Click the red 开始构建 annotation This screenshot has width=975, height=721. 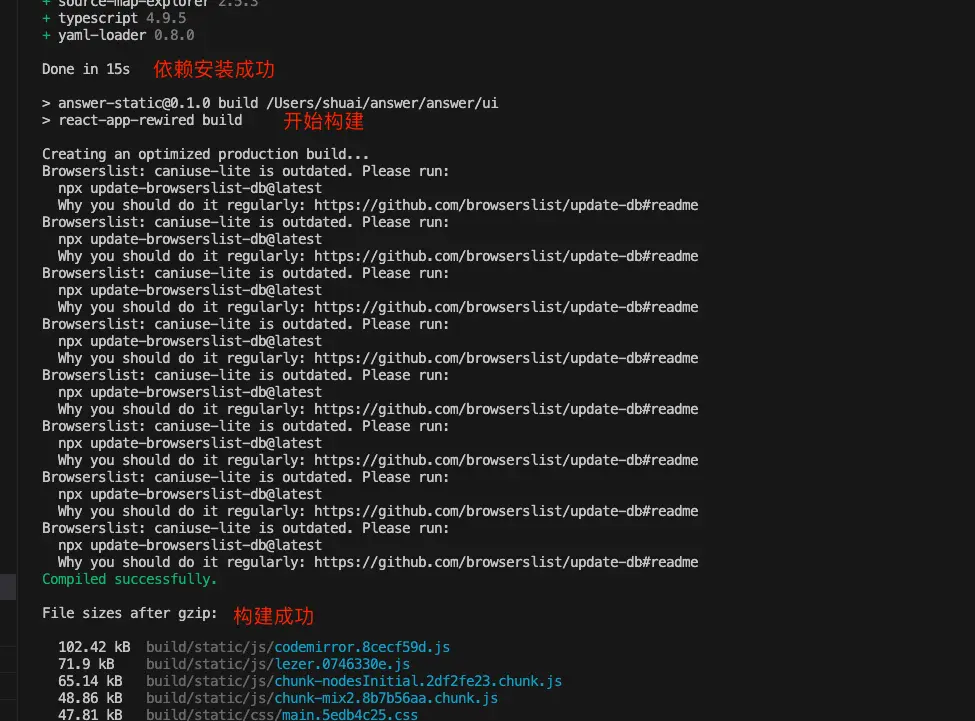click(322, 120)
